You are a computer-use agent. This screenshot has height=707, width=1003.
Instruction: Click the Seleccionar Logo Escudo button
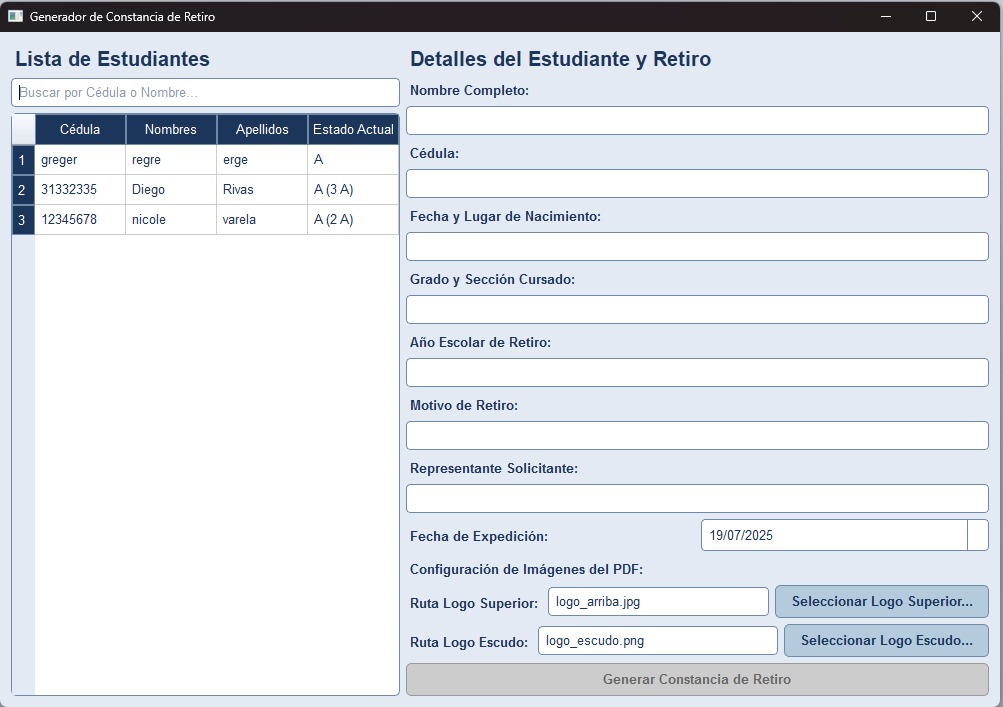point(886,640)
